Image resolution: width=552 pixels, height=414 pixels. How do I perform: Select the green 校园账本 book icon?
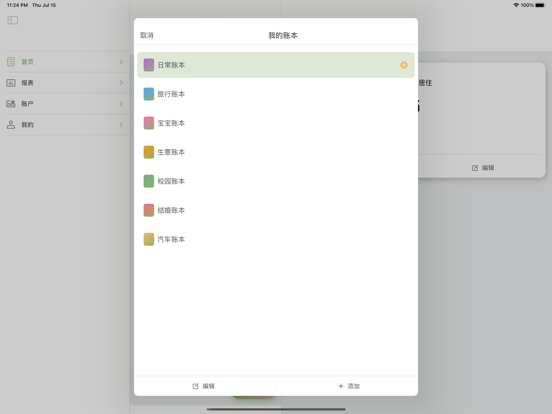pyautogui.click(x=149, y=181)
